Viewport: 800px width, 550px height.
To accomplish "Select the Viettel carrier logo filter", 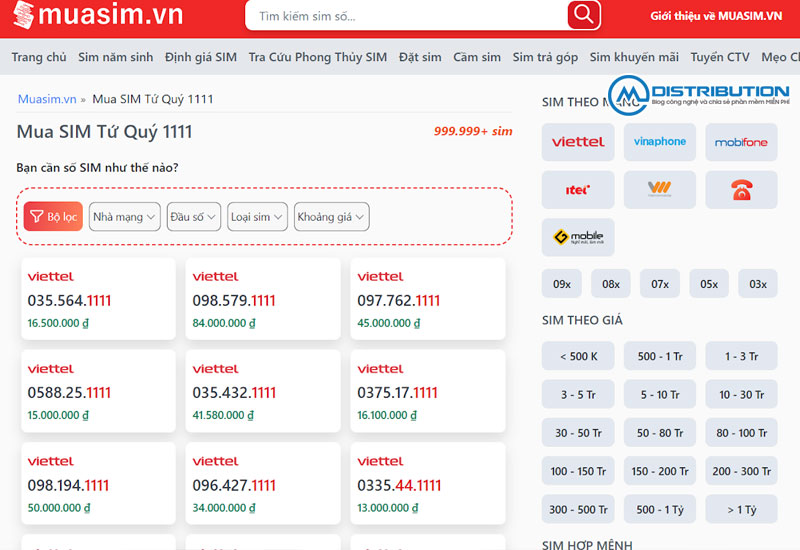I will point(578,142).
